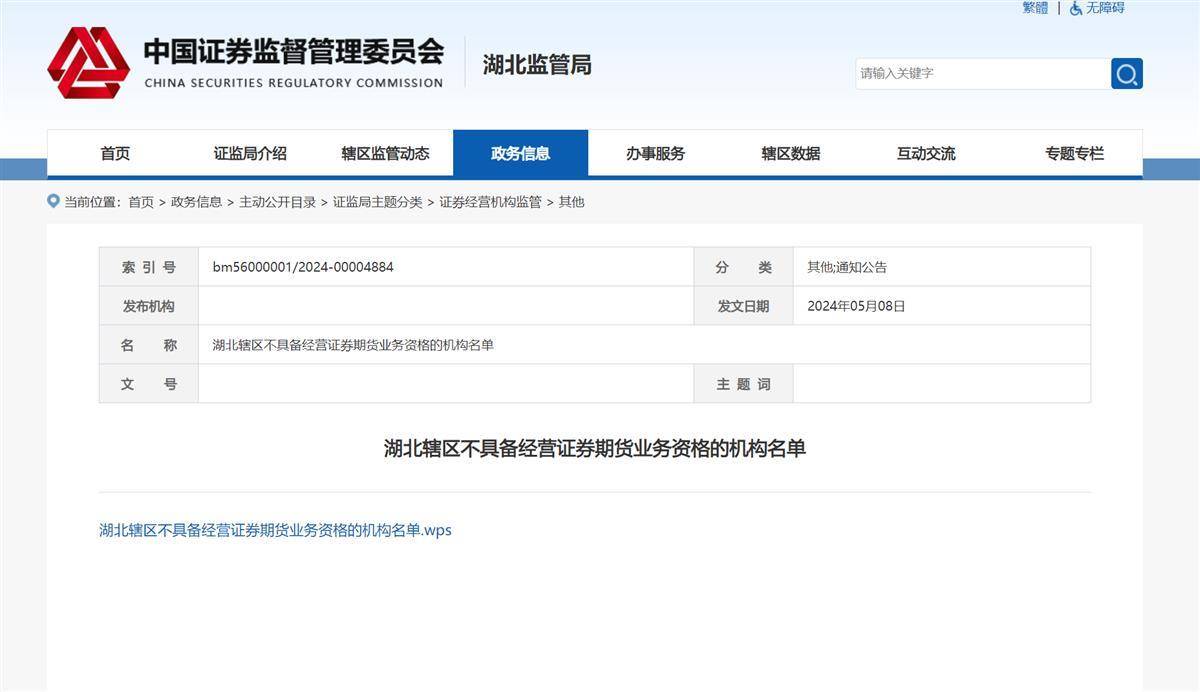Click the 主题词 label cell
Image resolution: width=1200 pixels, height=692 pixels.
coord(744,384)
